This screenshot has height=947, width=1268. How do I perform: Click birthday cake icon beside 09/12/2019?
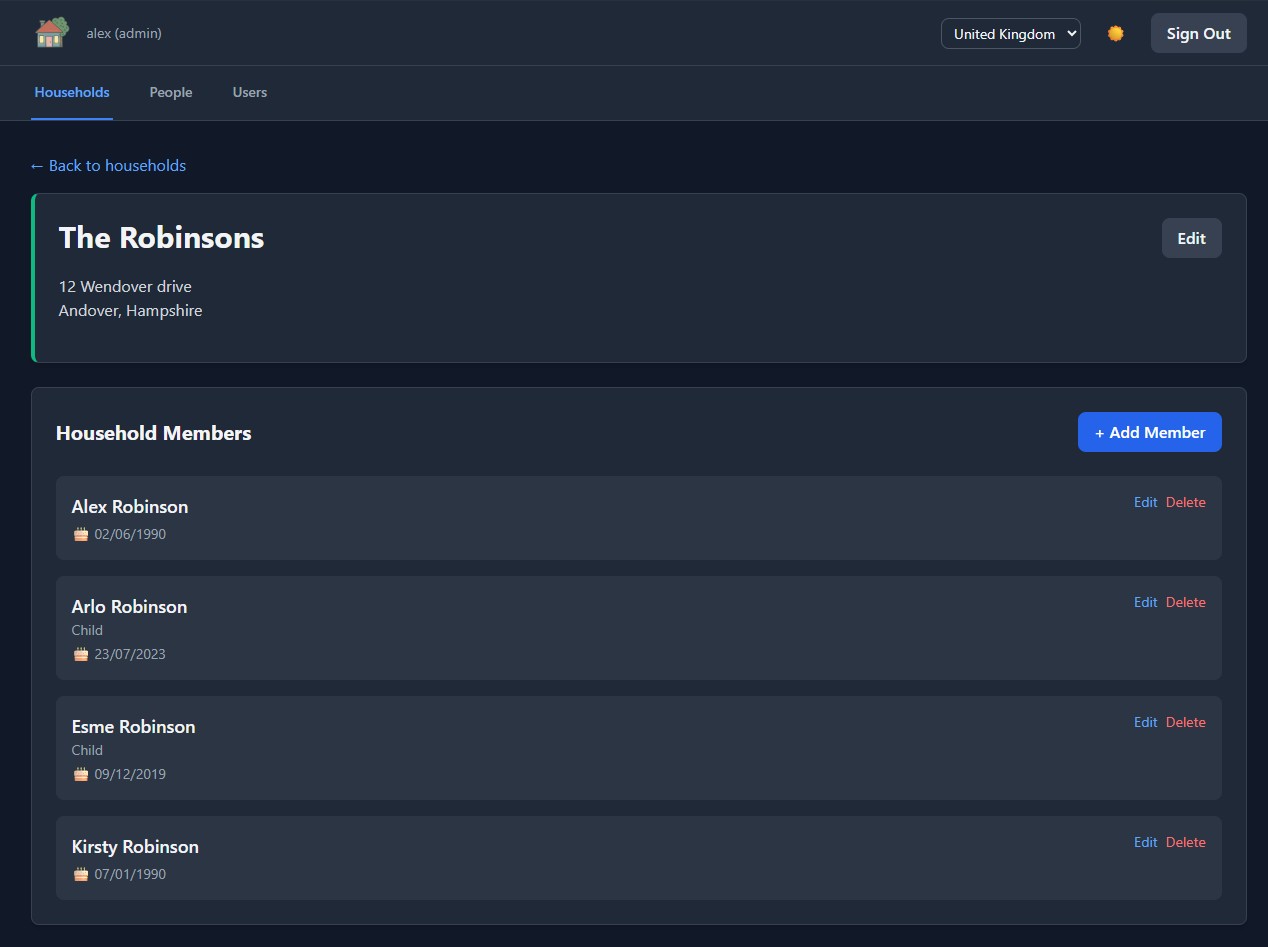[81, 774]
